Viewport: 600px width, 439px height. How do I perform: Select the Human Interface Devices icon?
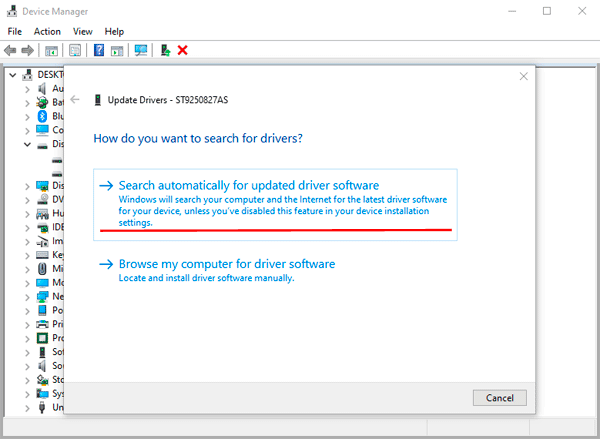(42, 214)
